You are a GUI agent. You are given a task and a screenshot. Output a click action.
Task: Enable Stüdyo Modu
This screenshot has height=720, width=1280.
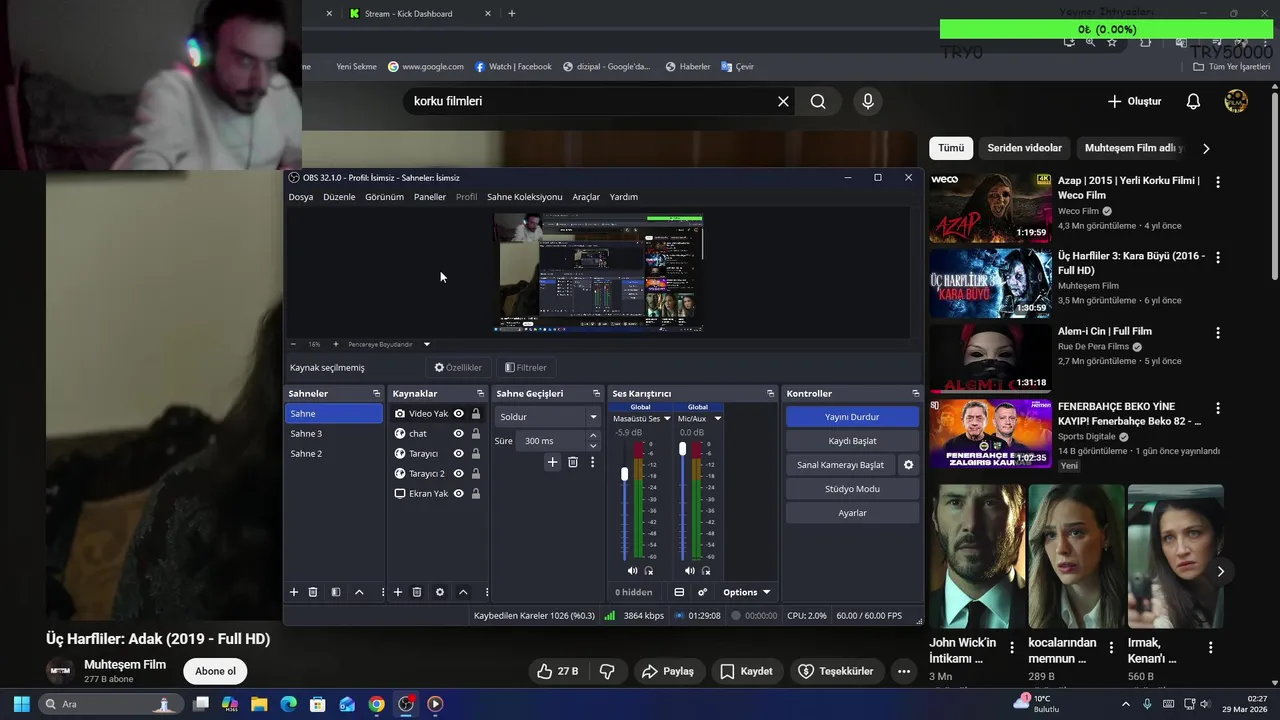coord(852,489)
